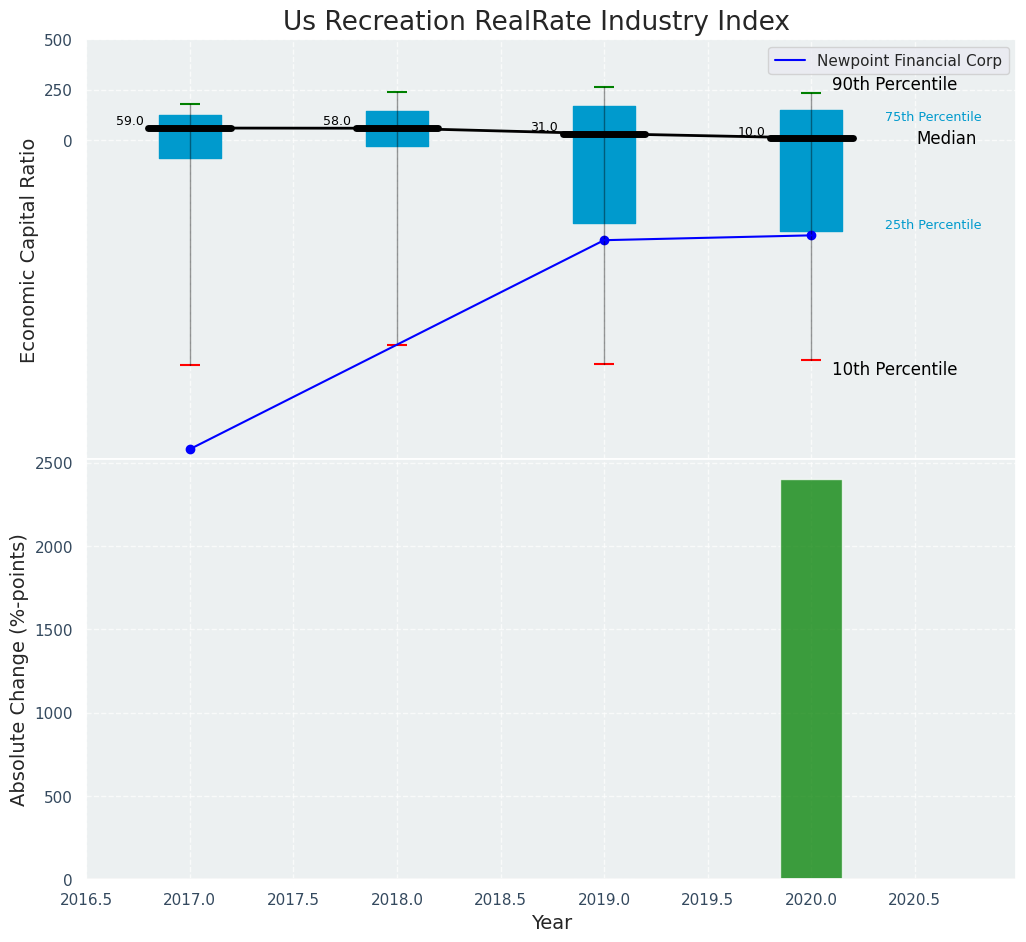Image resolution: width=1026 pixels, height=942 pixels.
Task: Click the Newpoint Financial Corp legend entry
Action: click(x=908, y=60)
